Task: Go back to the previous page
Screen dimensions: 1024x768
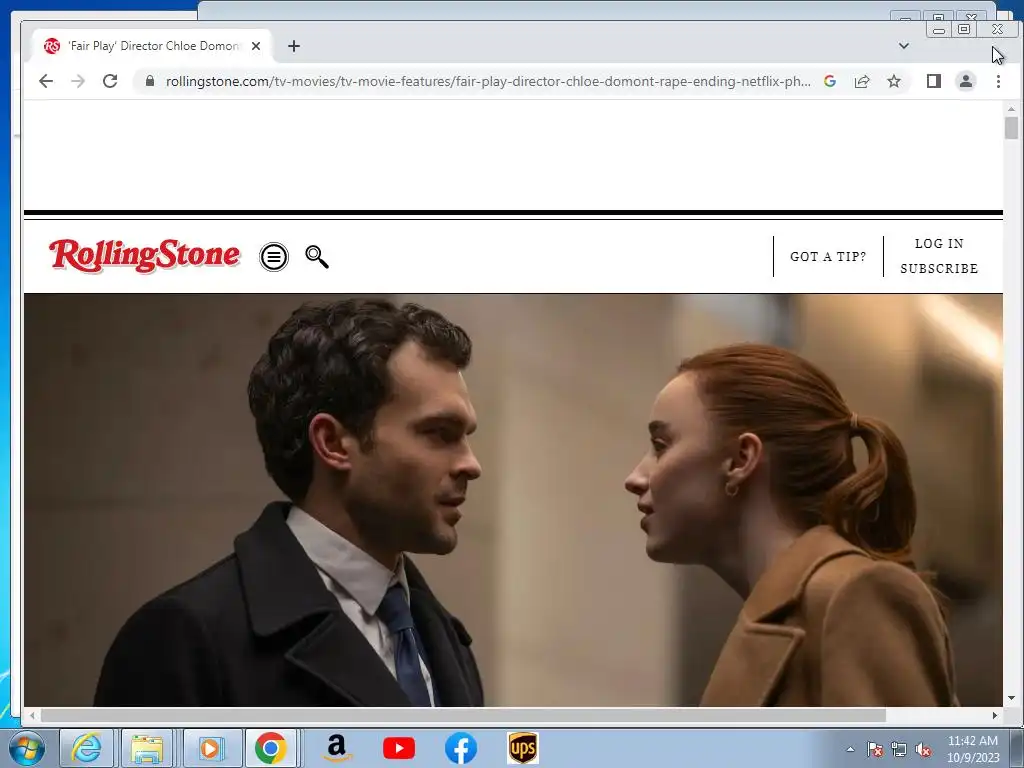Action: 46,81
